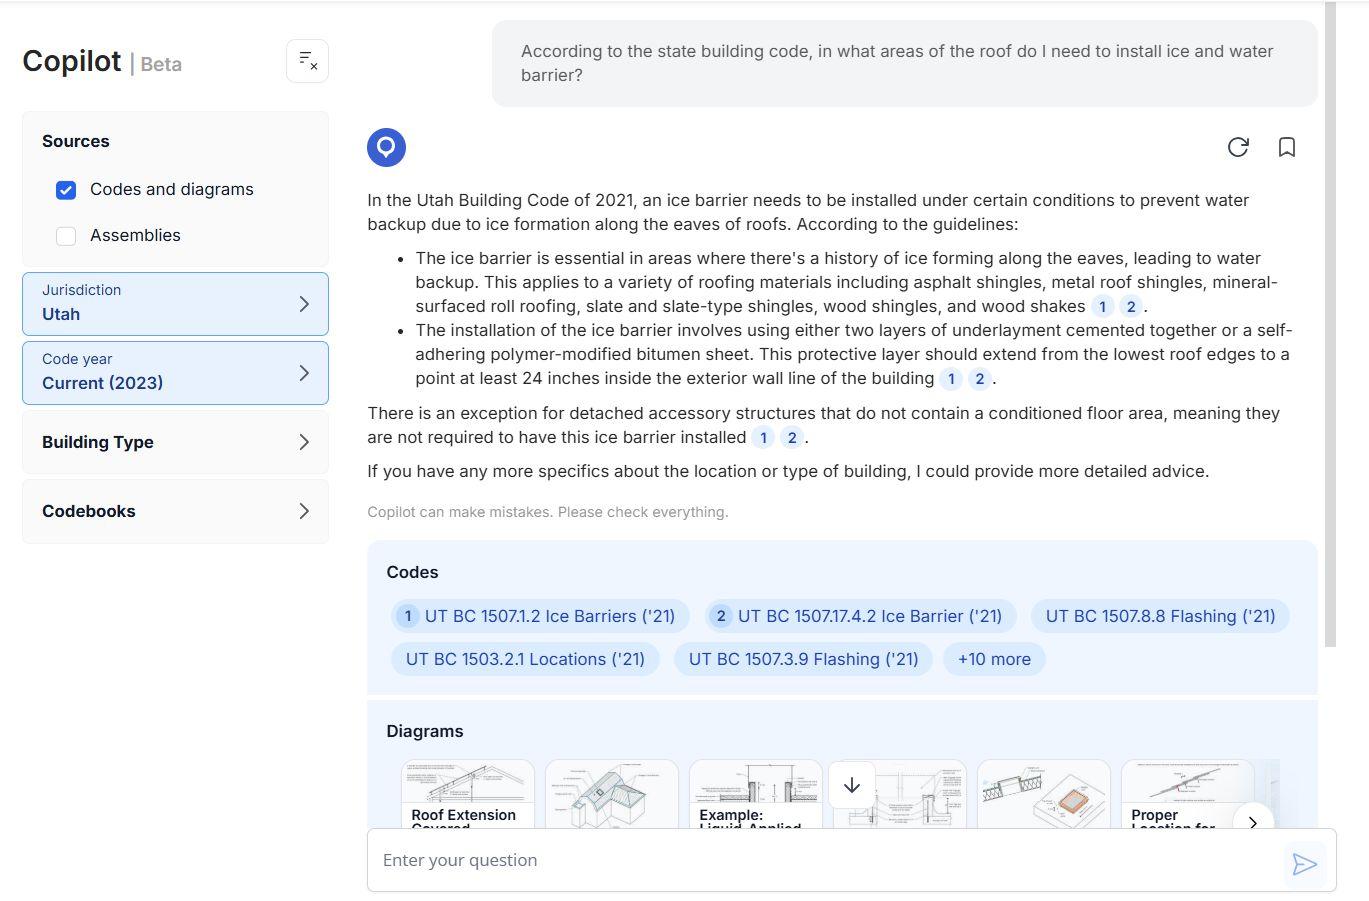
Task: Open citation 2 after 'wood shakes'
Action: coord(1131,307)
